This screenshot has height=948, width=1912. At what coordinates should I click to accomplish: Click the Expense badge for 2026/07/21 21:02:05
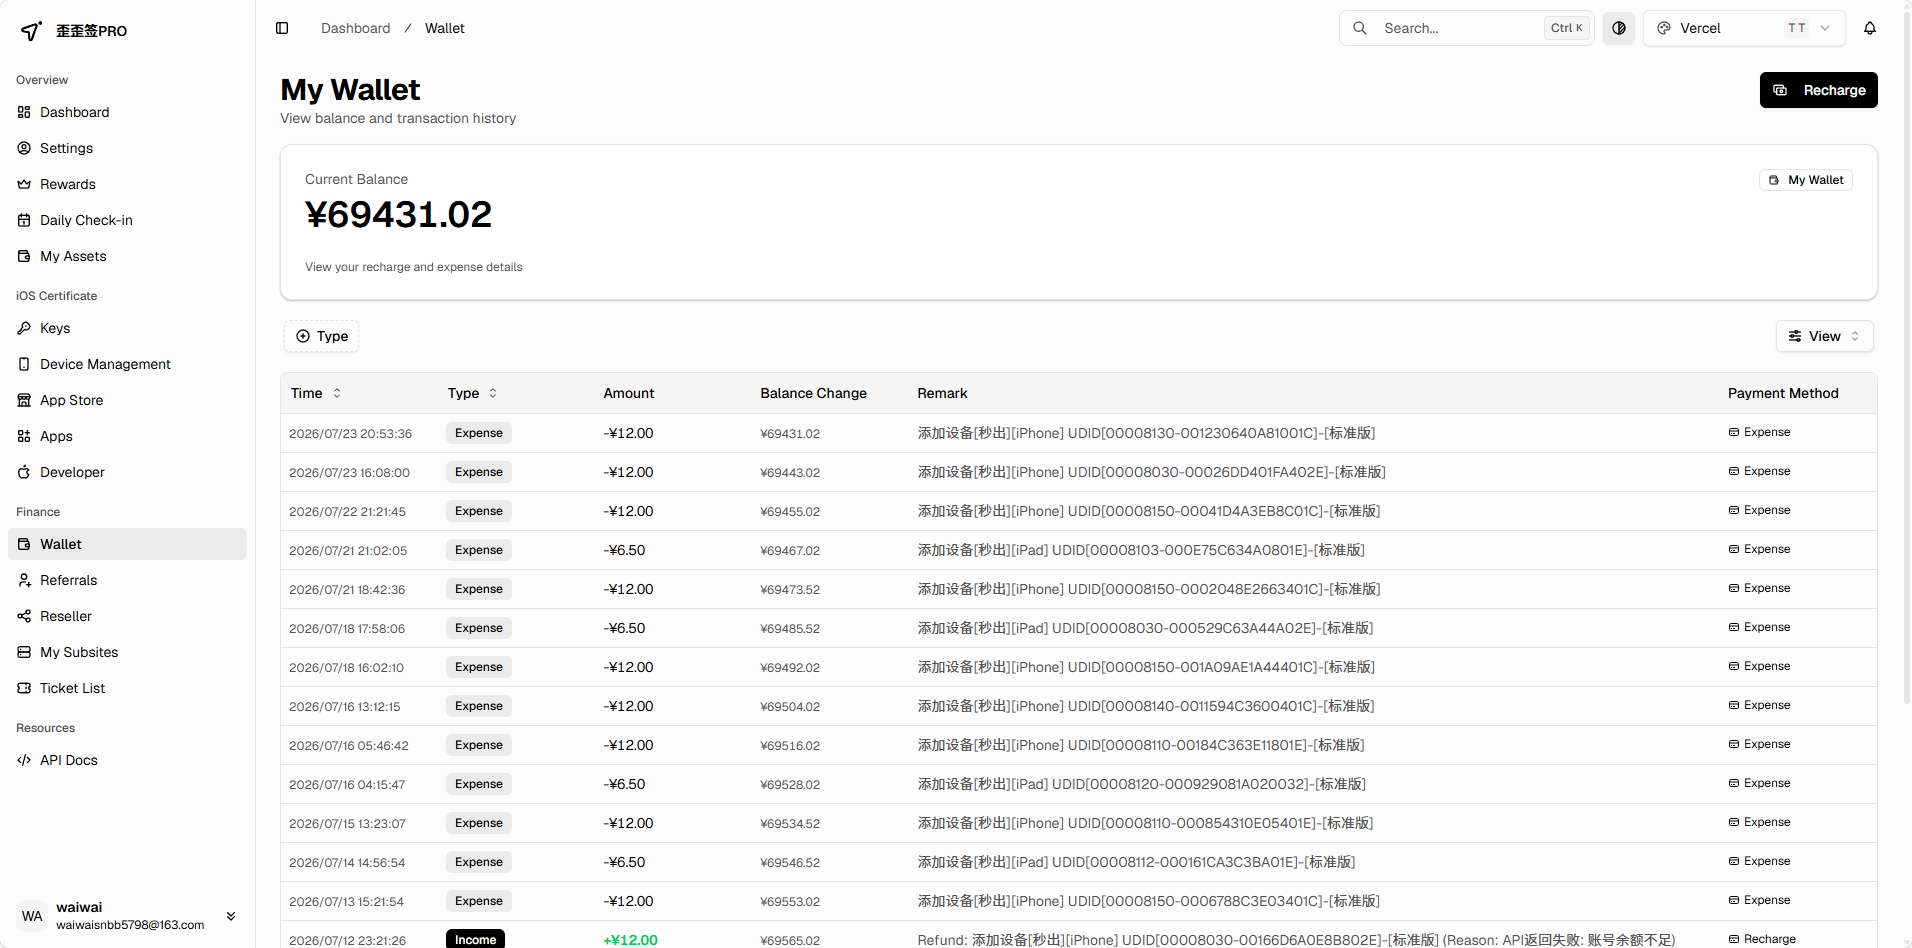(x=479, y=550)
